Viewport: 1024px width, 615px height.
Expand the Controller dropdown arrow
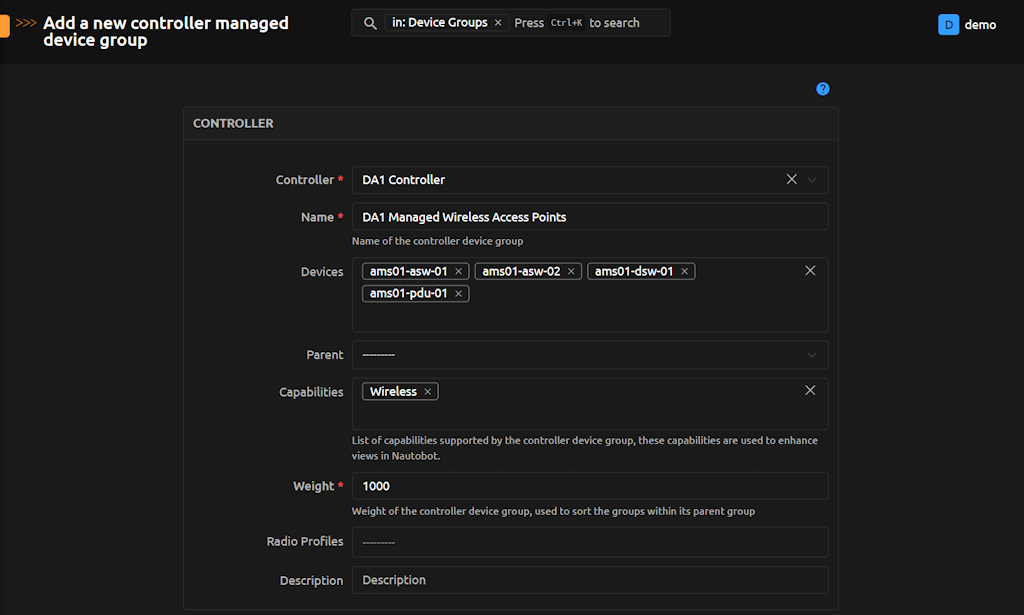(x=812, y=180)
